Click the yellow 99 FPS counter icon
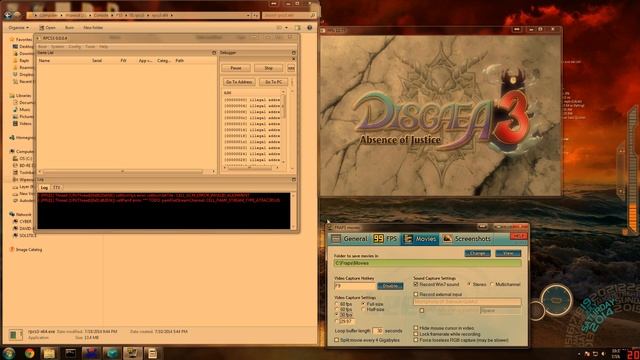640x360 pixels. [378, 239]
